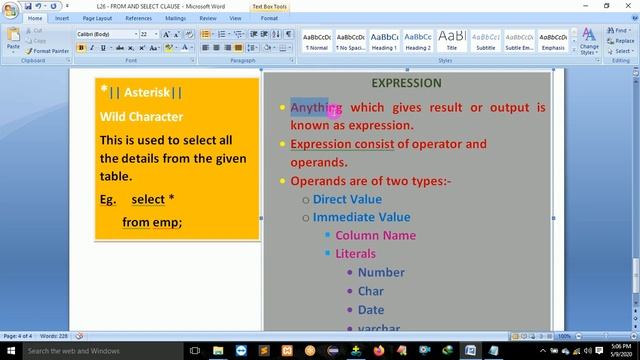Open the Replace dialog
Viewport: 640px width, 360px height.
tap(620, 41)
